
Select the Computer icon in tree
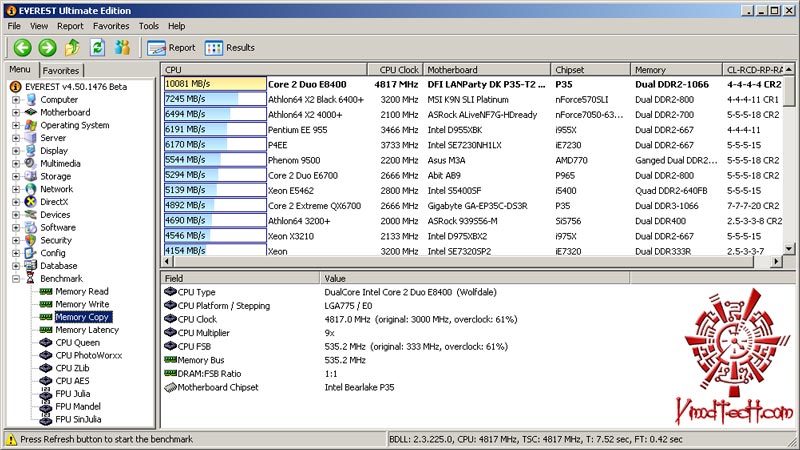tap(32, 99)
